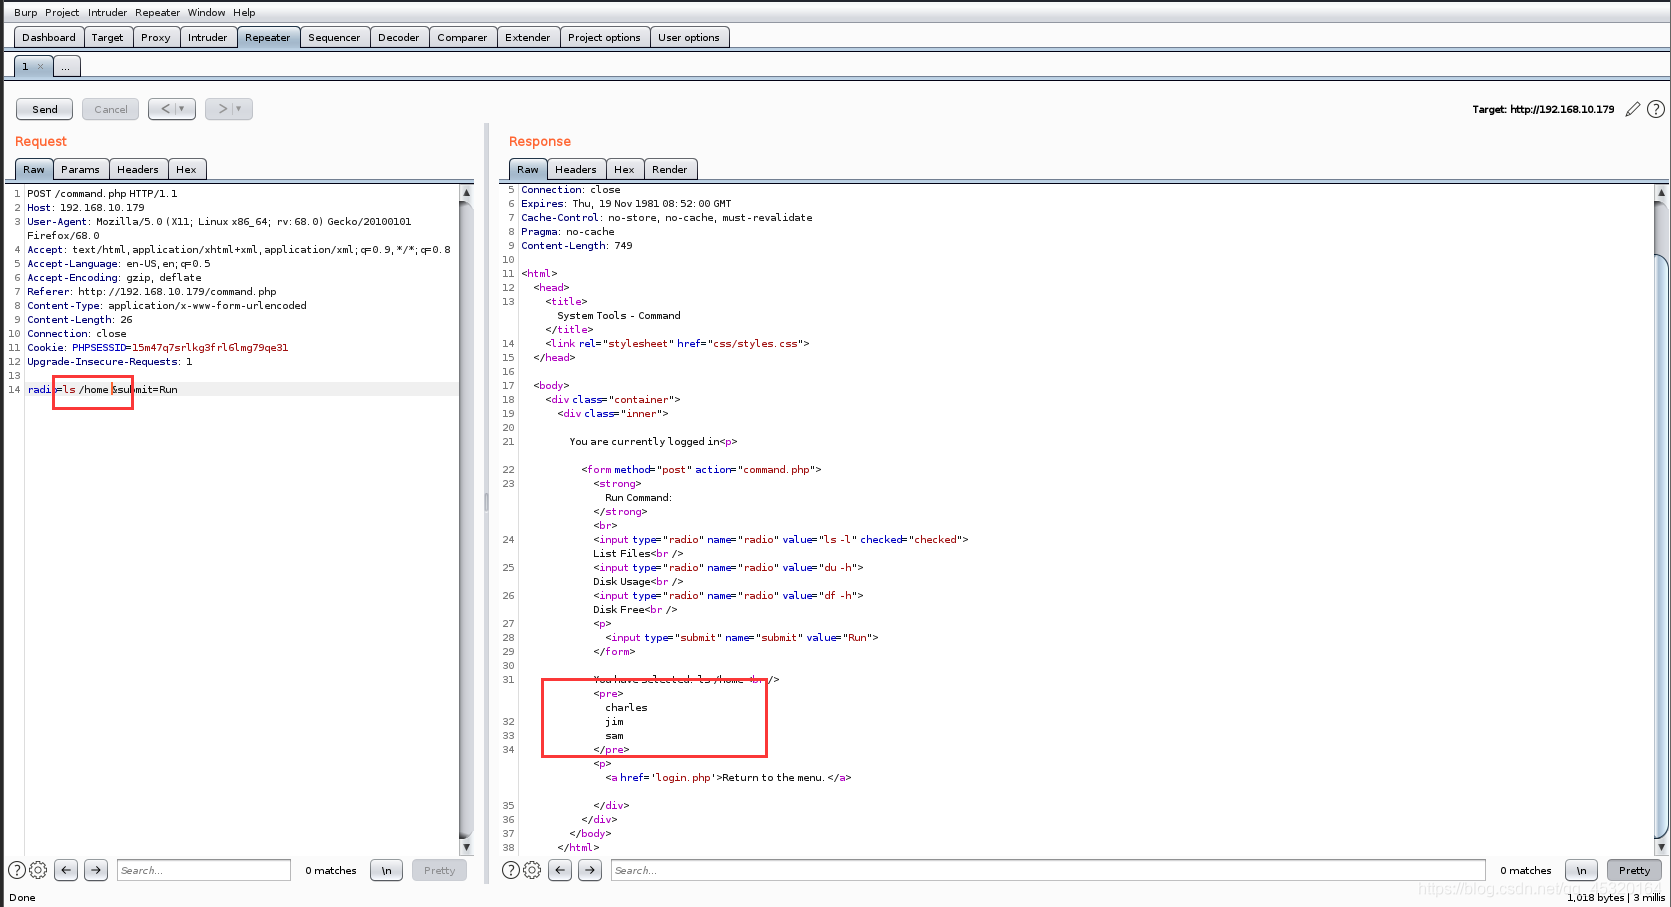
Task: Add a new Repeater tab with ... button
Action: 66,67
